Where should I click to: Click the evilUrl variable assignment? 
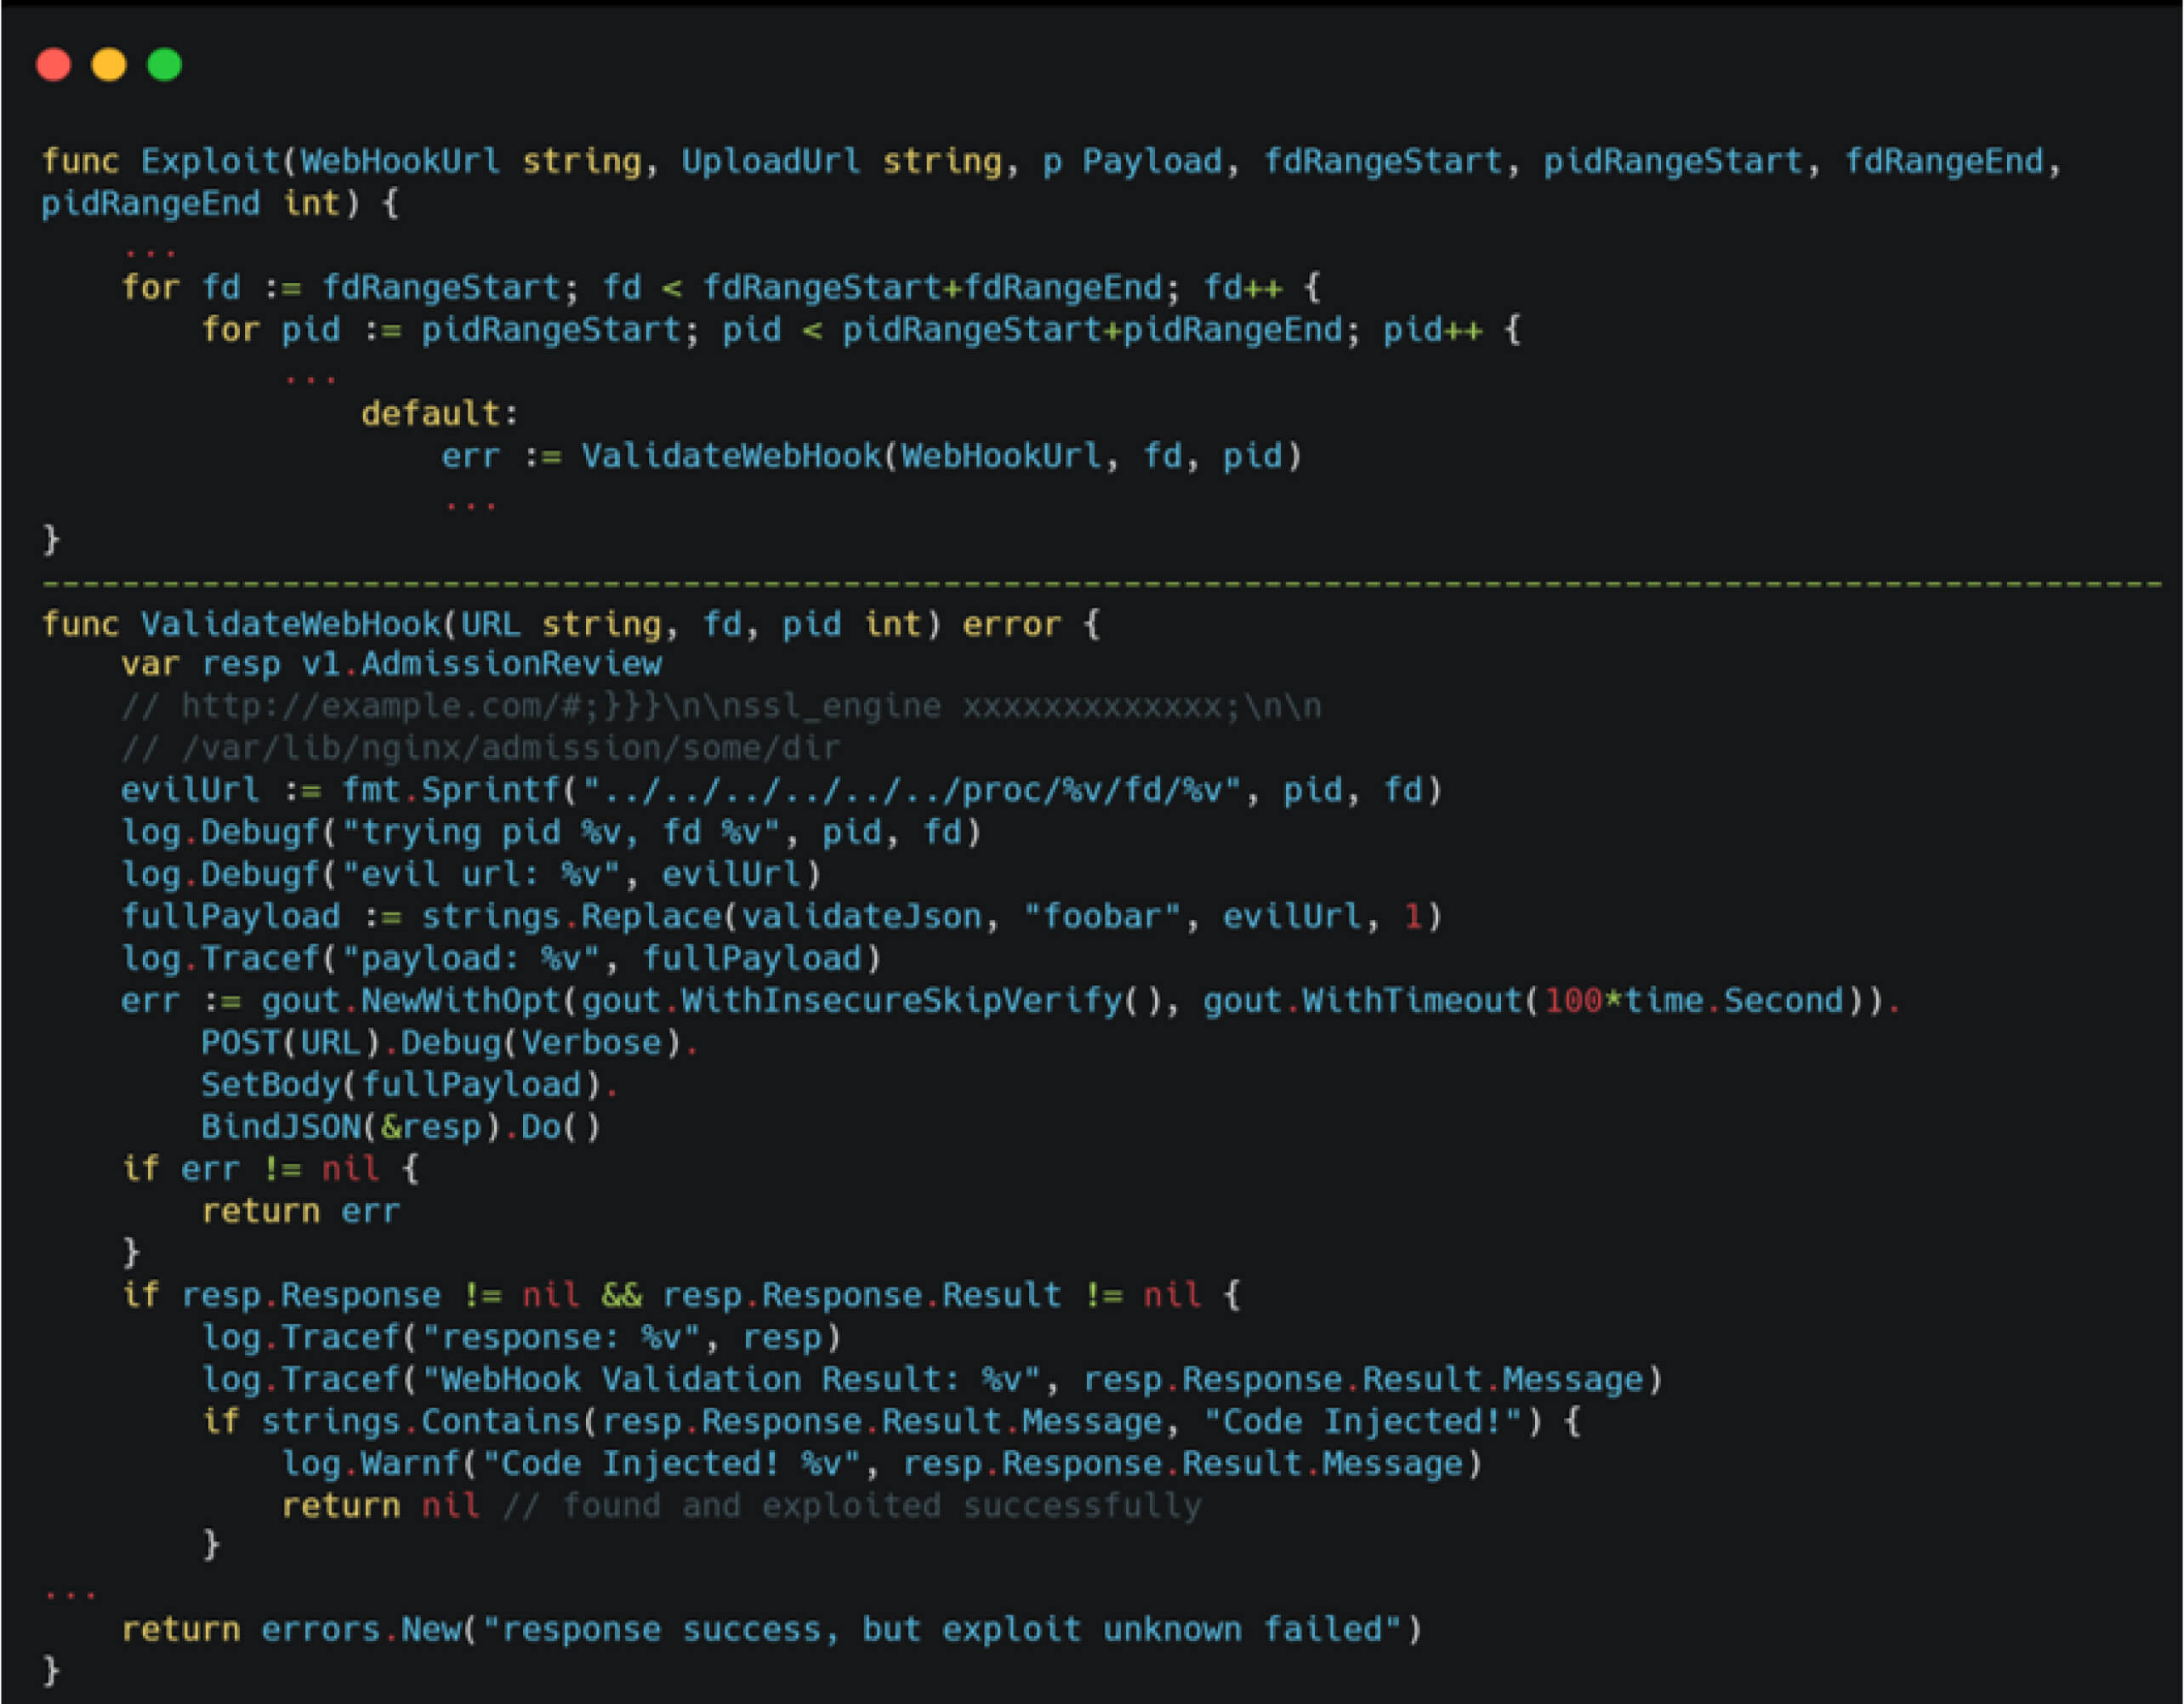[187, 789]
